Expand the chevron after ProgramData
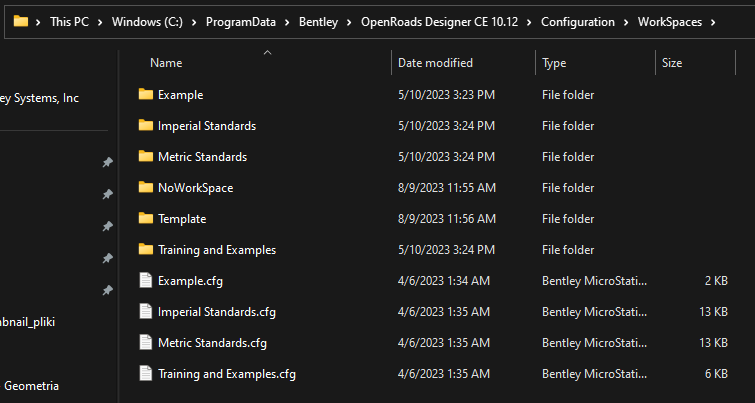The width and height of the screenshot is (755, 403). click(x=287, y=22)
